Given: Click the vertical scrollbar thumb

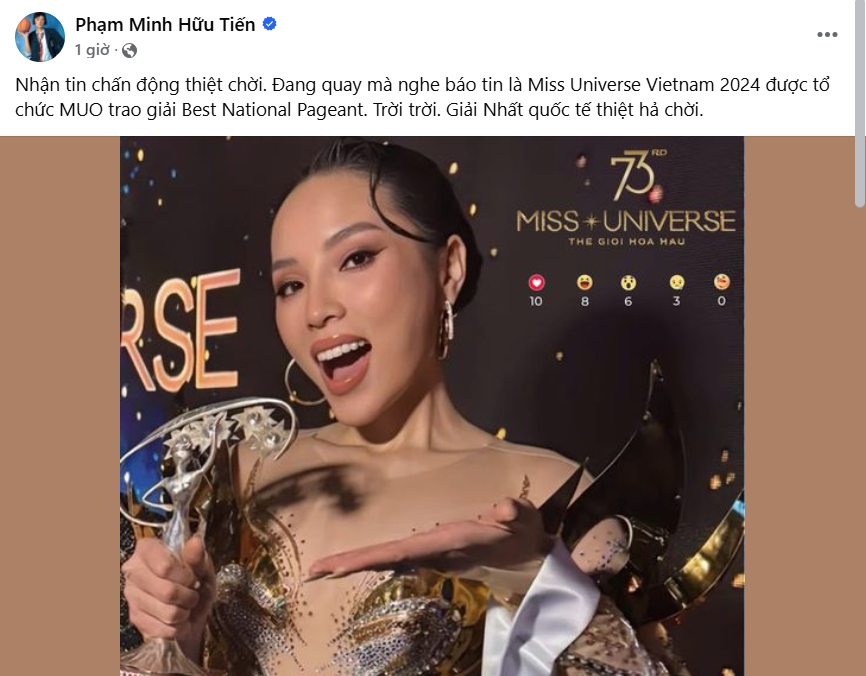Looking at the screenshot, I should [859, 103].
